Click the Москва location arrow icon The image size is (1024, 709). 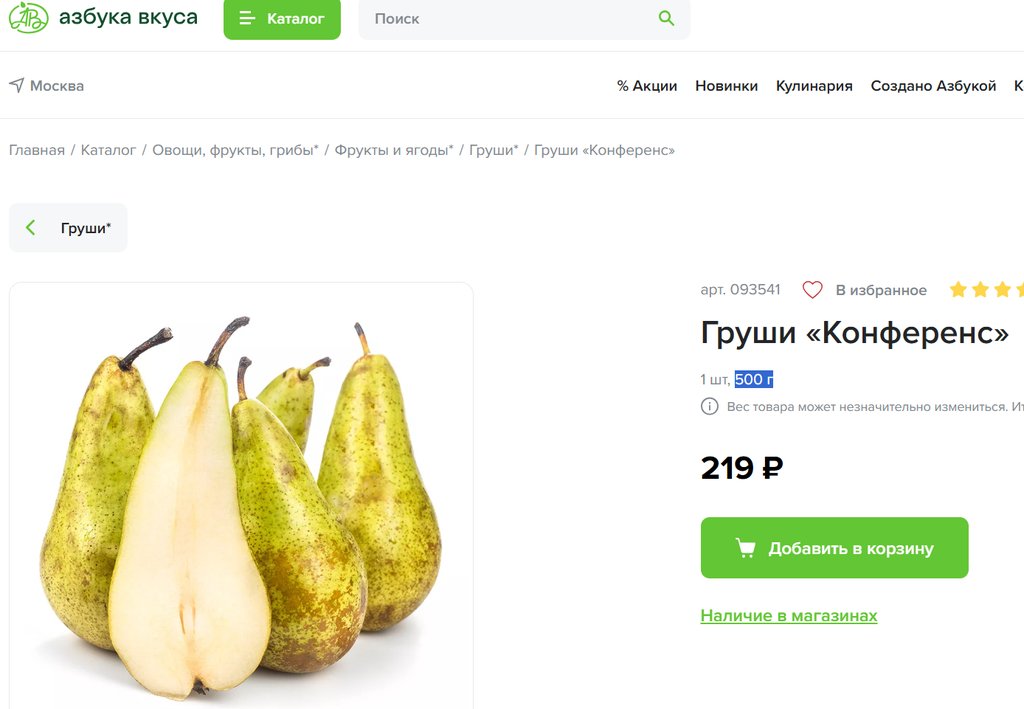click(x=16, y=85)
